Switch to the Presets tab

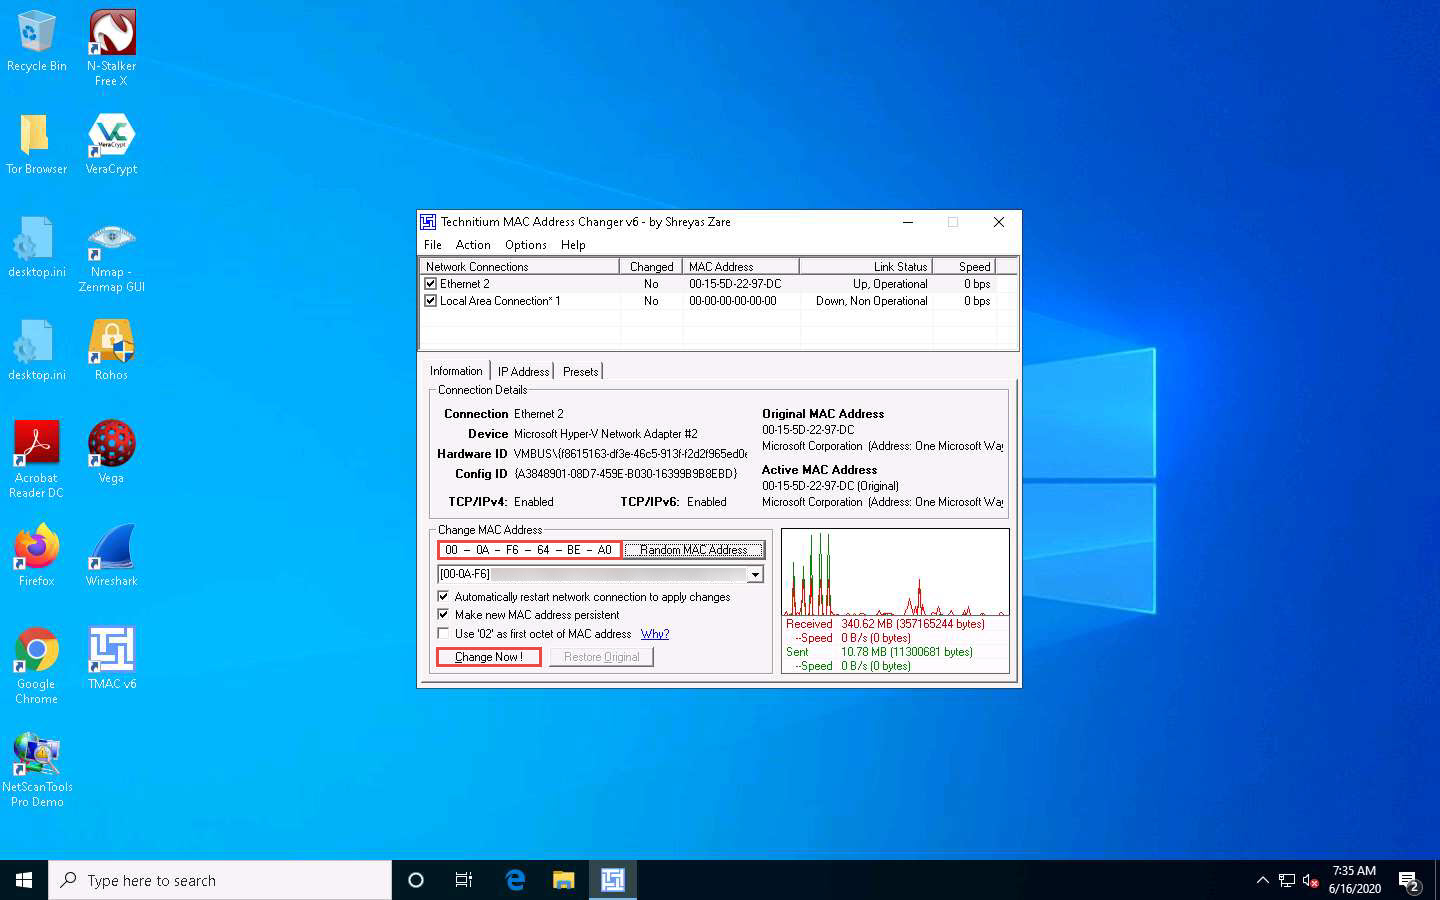(580, 372)
